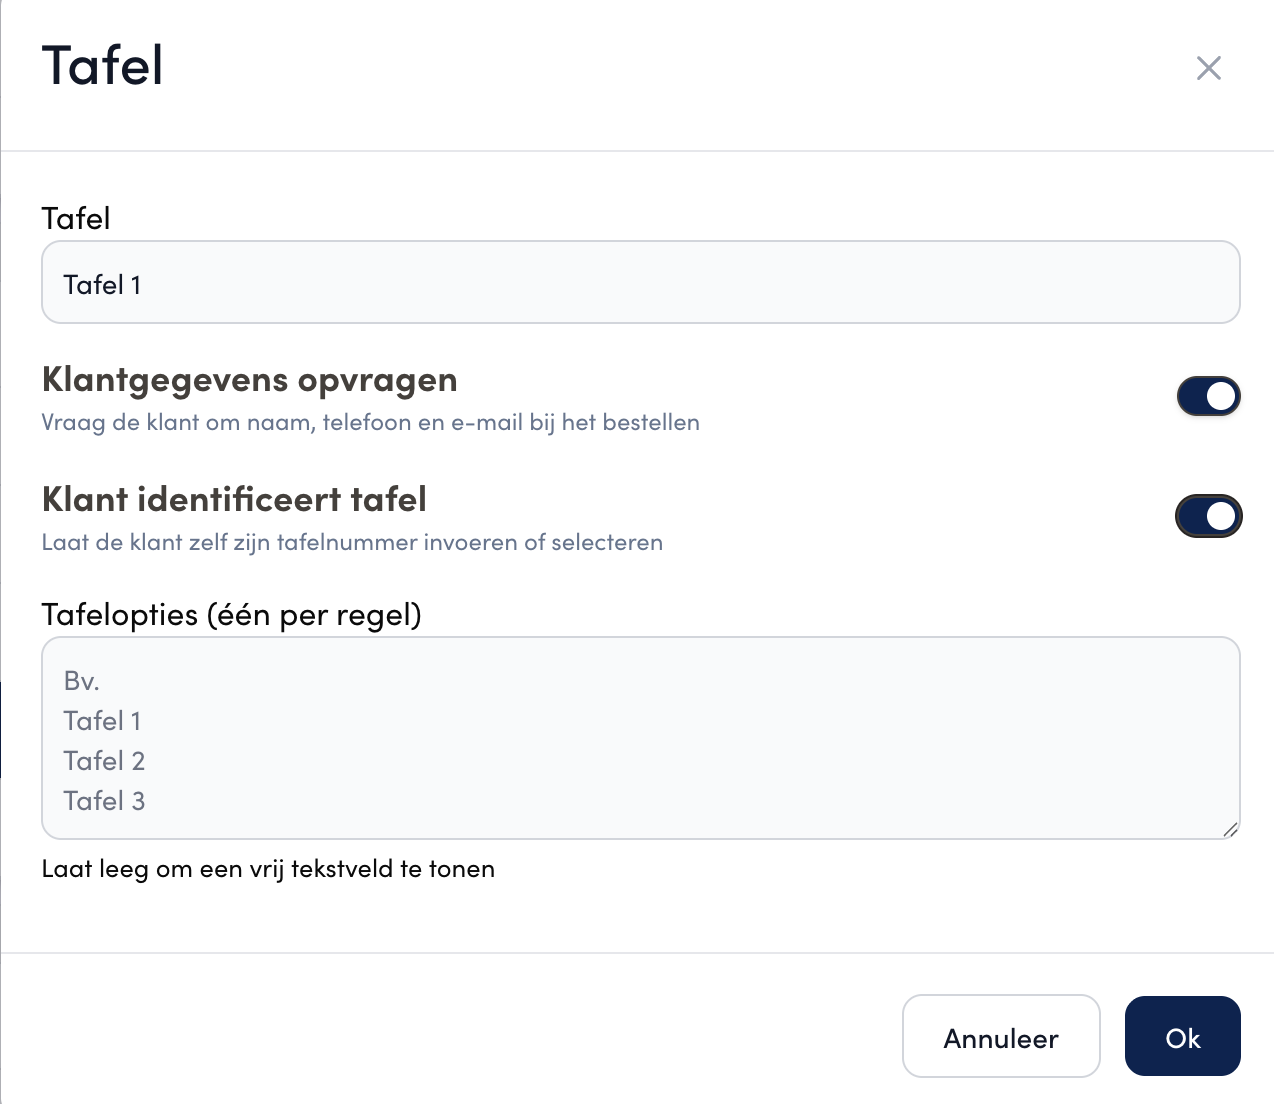The width and height of the screenshot is (1274, 1104).
Task: Select the Tafelopties (één per regel) label
Action: (x=232, y=614)
